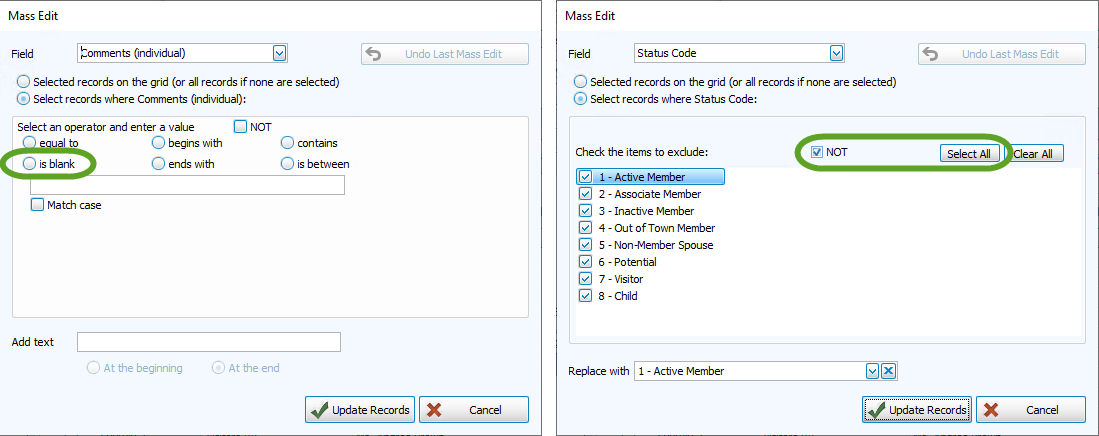Click Update Records in Status Code dialog

coord(916,410)
